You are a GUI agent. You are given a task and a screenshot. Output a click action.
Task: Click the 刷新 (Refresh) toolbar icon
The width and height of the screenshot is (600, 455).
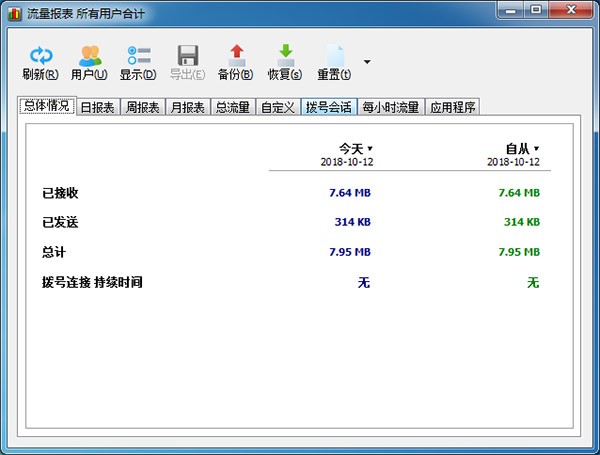pos(40,56)
